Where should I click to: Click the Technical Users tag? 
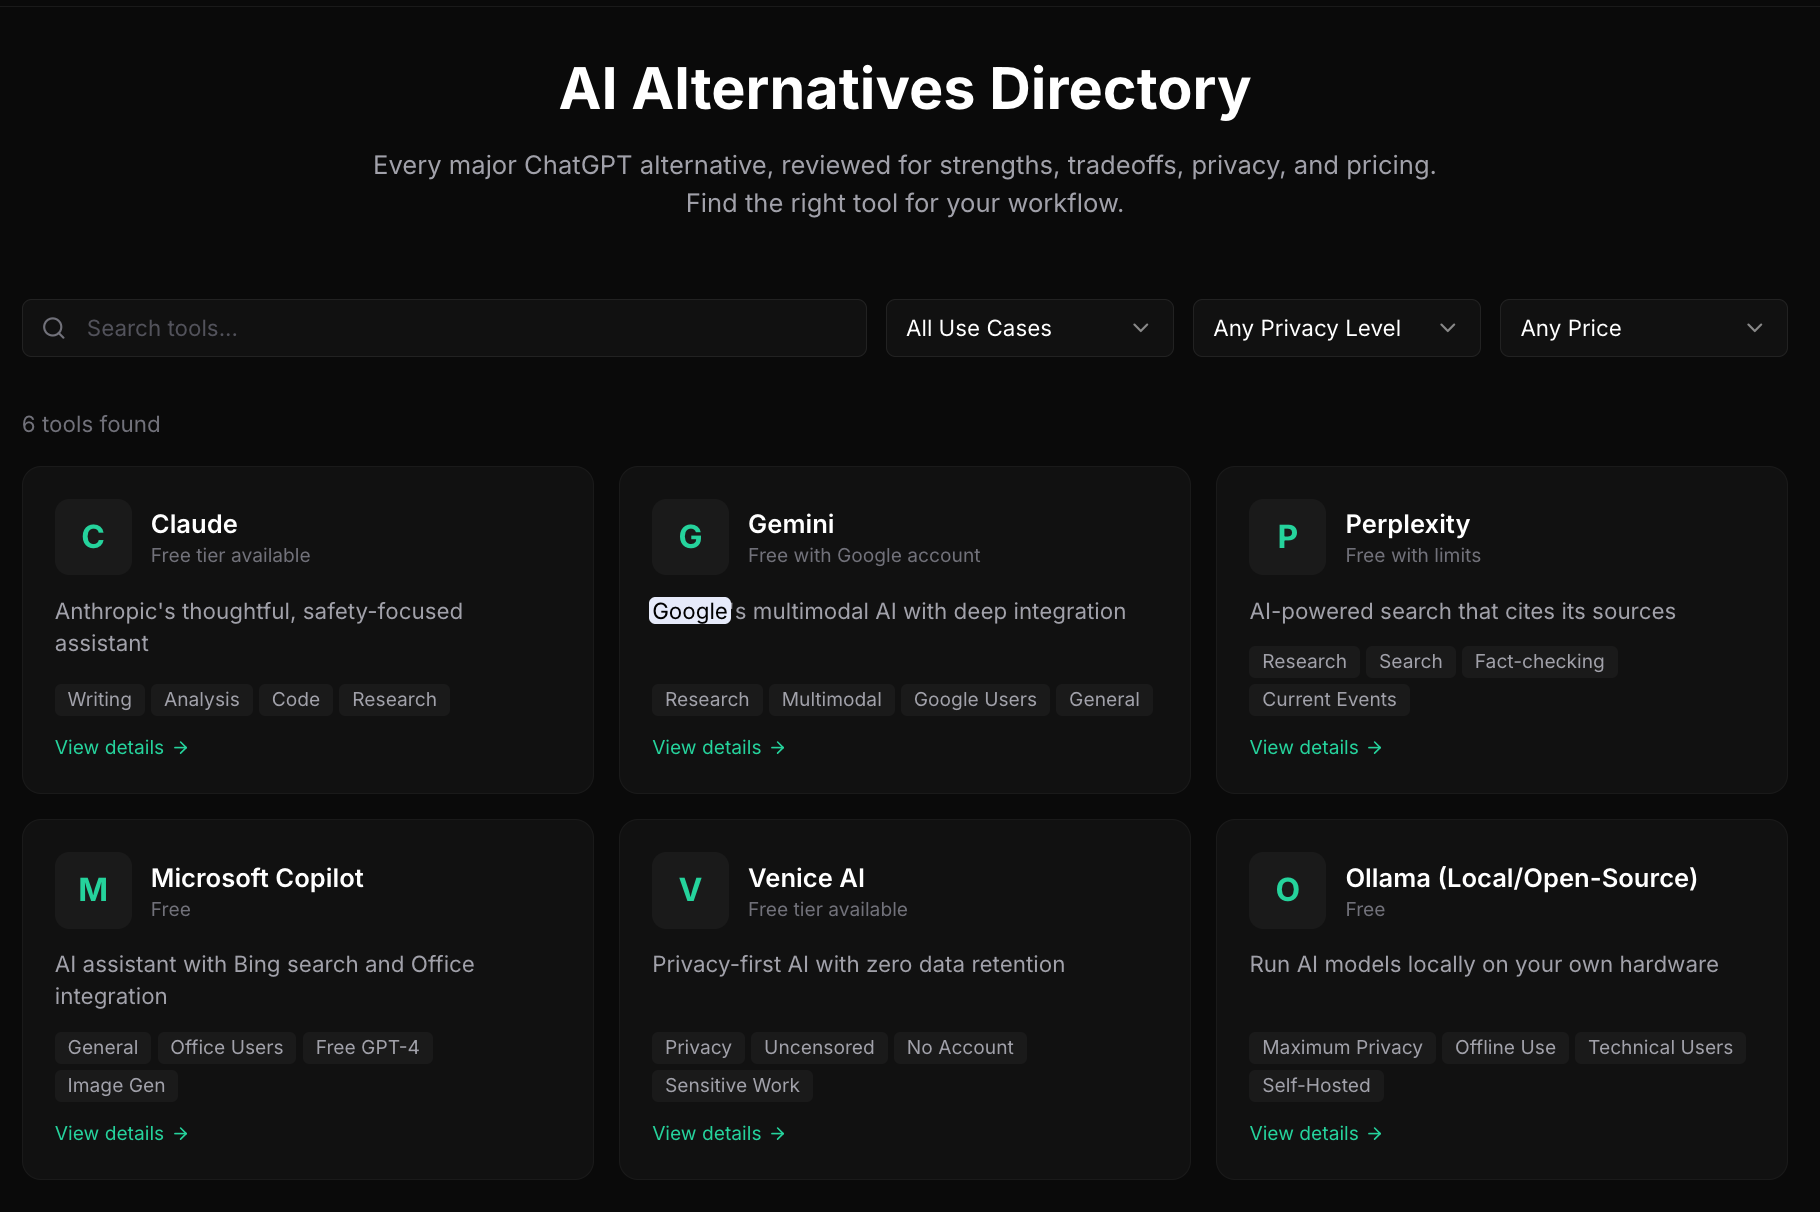click(1660, 1047)
